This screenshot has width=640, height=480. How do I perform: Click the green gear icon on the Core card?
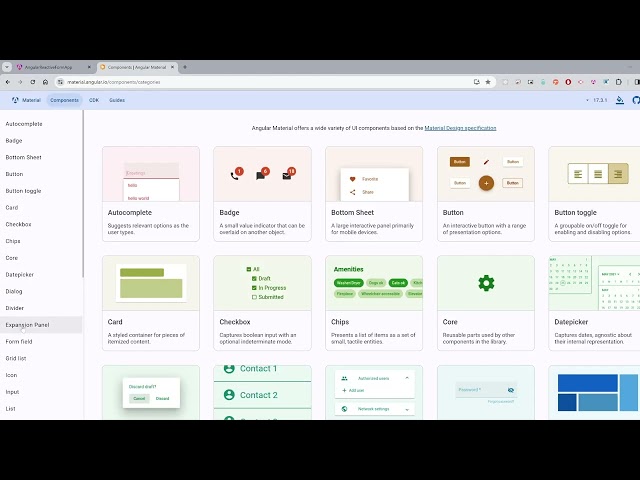(x=486, y=283)
